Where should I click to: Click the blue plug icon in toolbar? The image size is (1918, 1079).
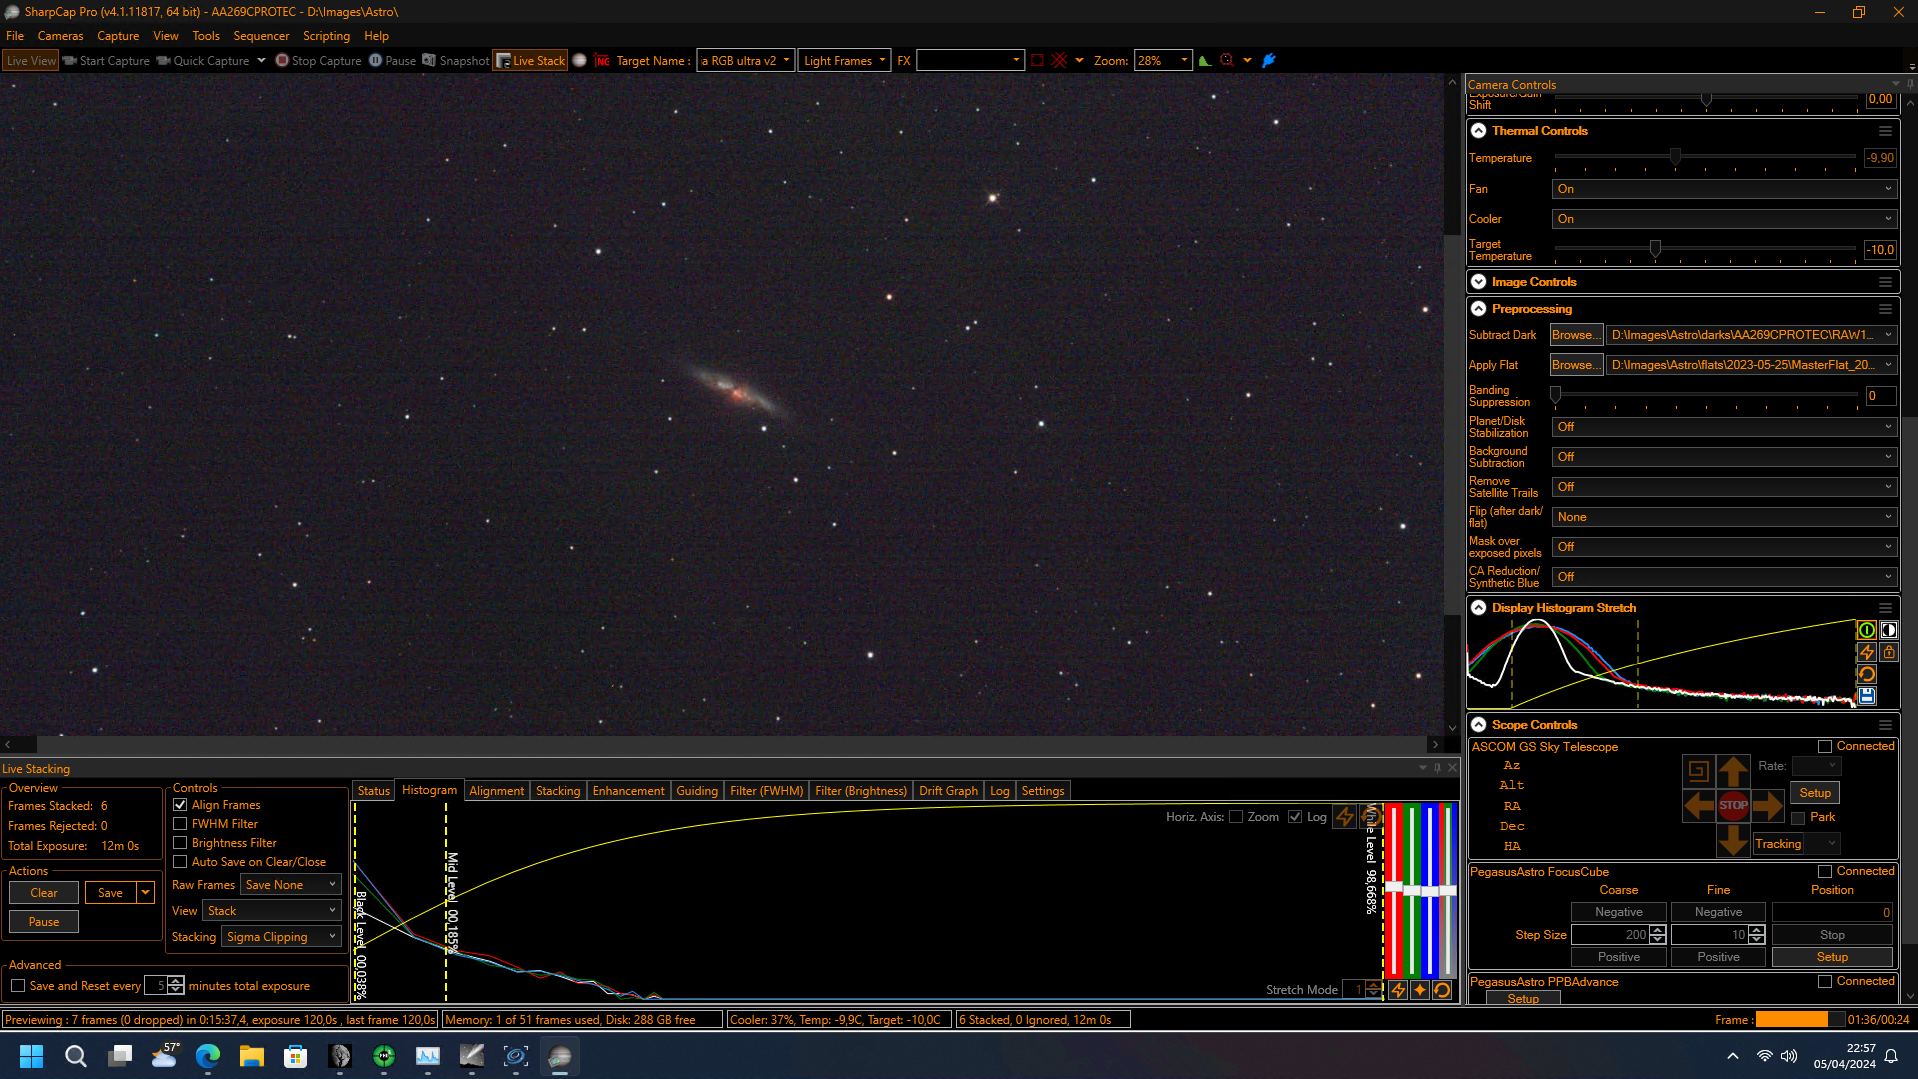tap(1269, 61)
